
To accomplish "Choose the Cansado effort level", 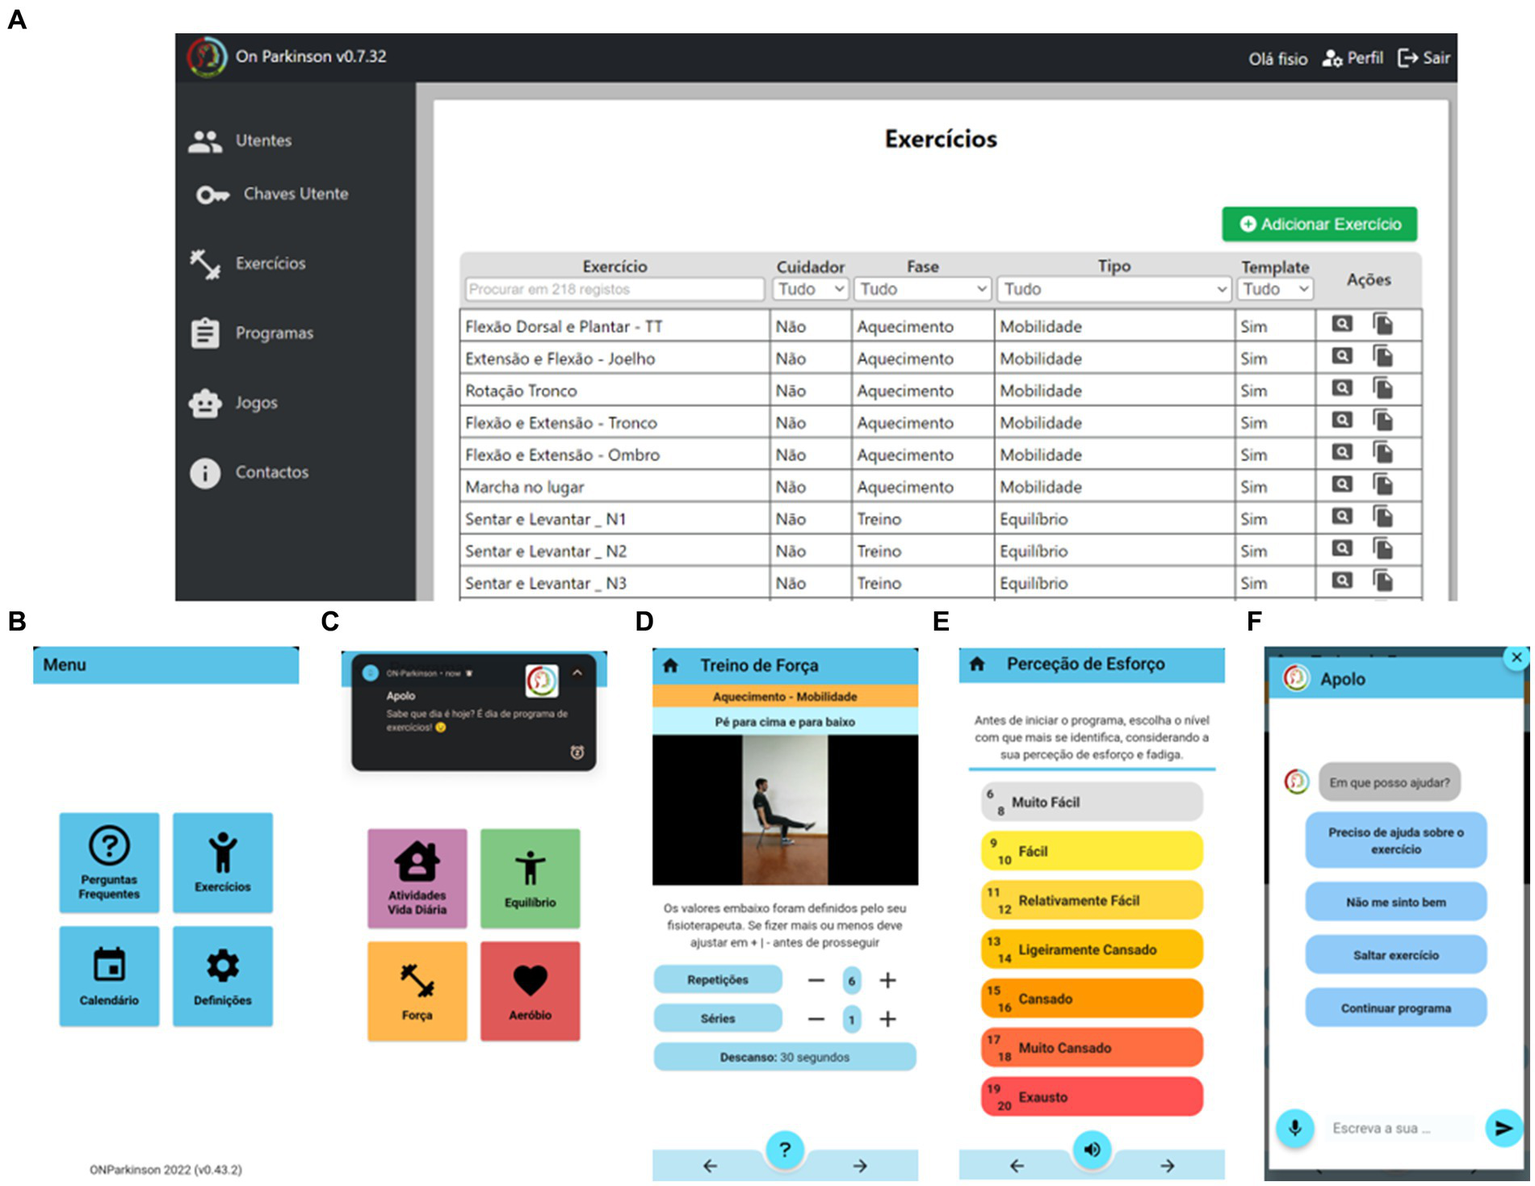I will pyautogui.click(x=1091, y=999).
